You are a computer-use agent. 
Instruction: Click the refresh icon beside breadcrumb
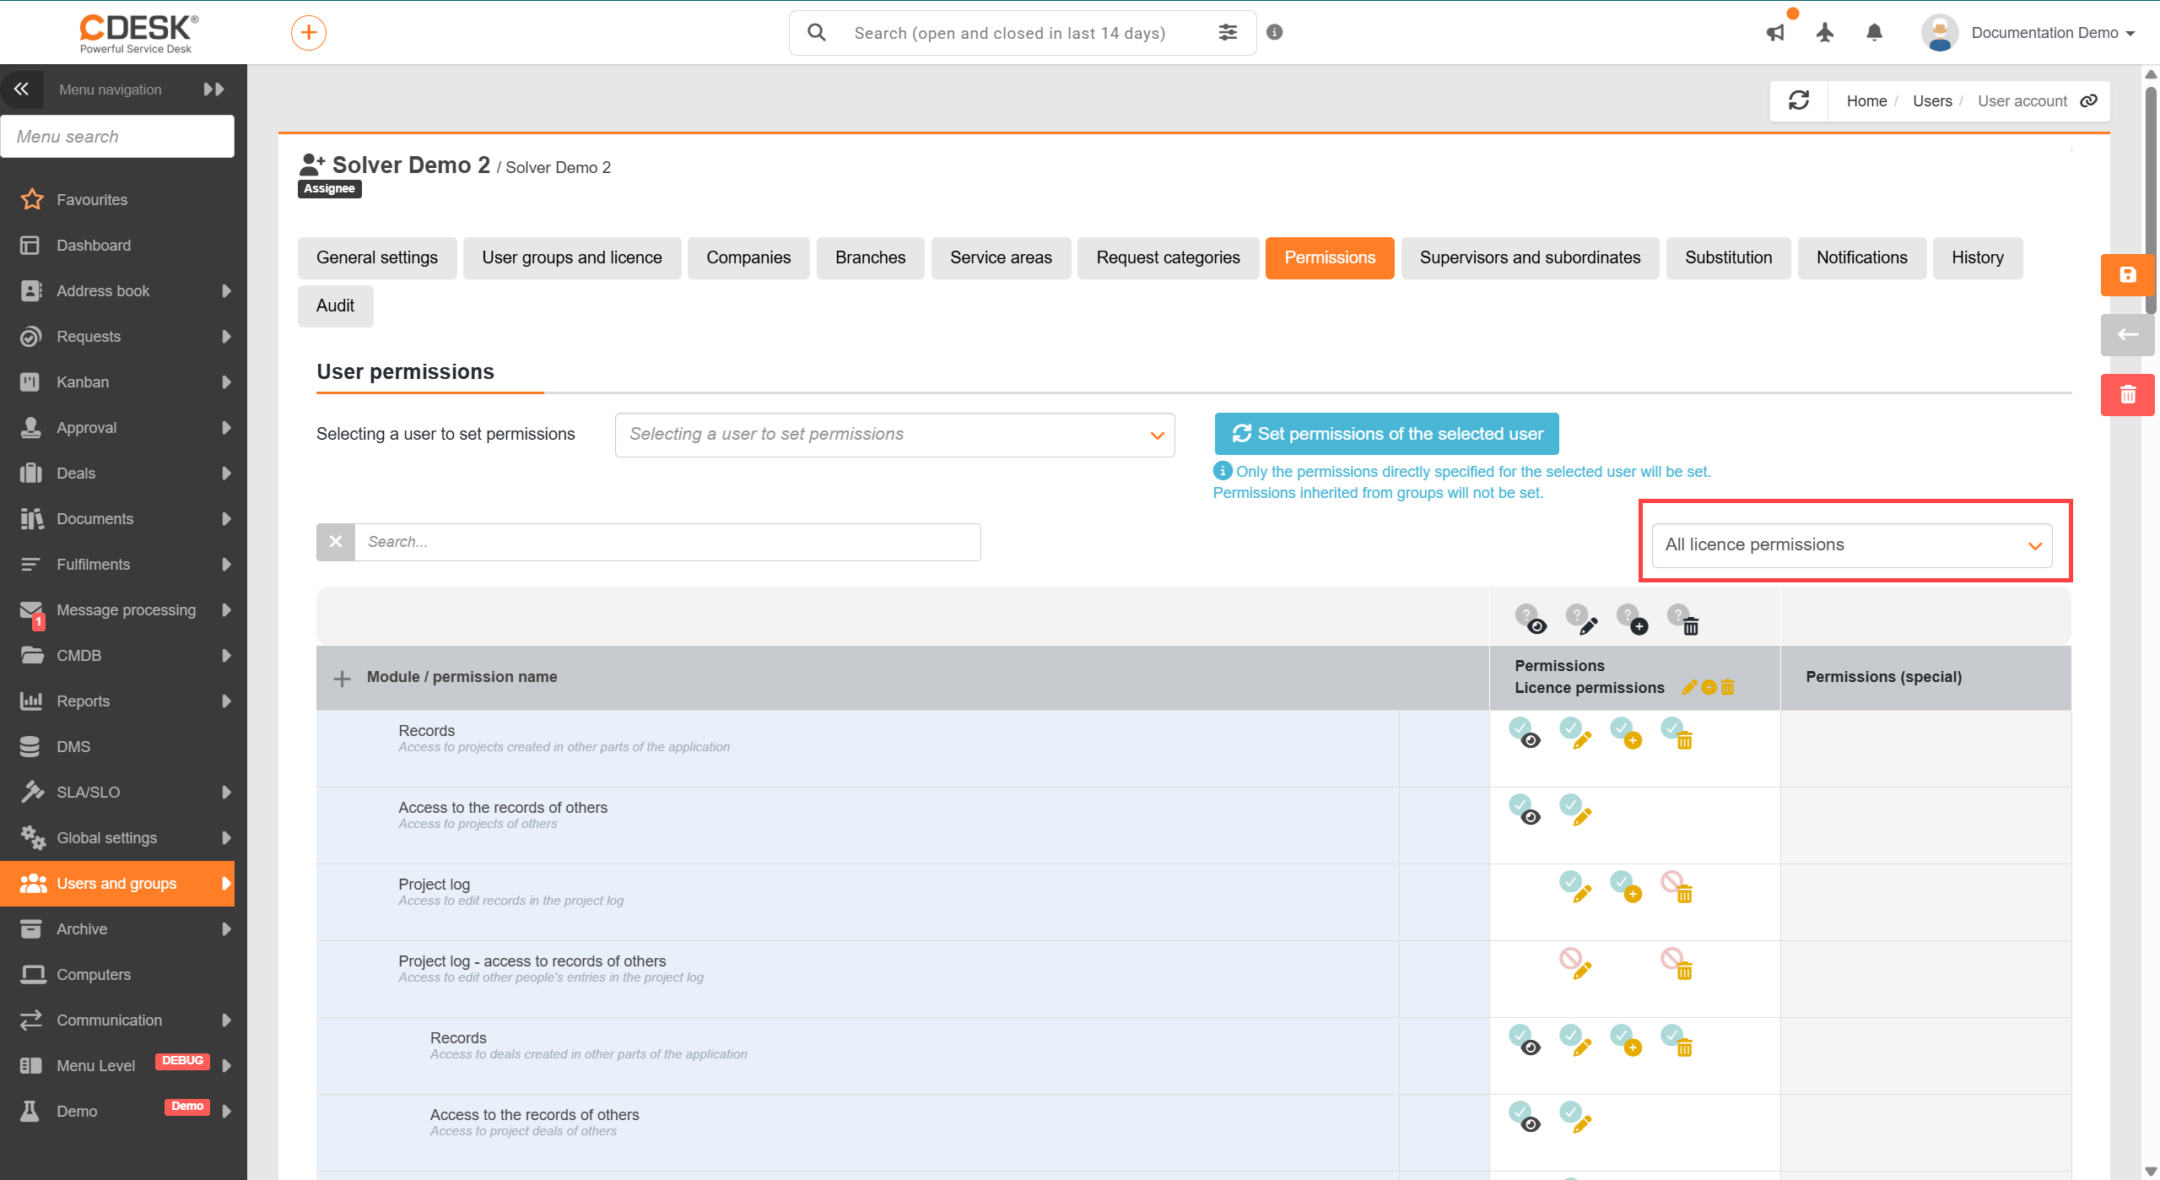coord(1799,101)
